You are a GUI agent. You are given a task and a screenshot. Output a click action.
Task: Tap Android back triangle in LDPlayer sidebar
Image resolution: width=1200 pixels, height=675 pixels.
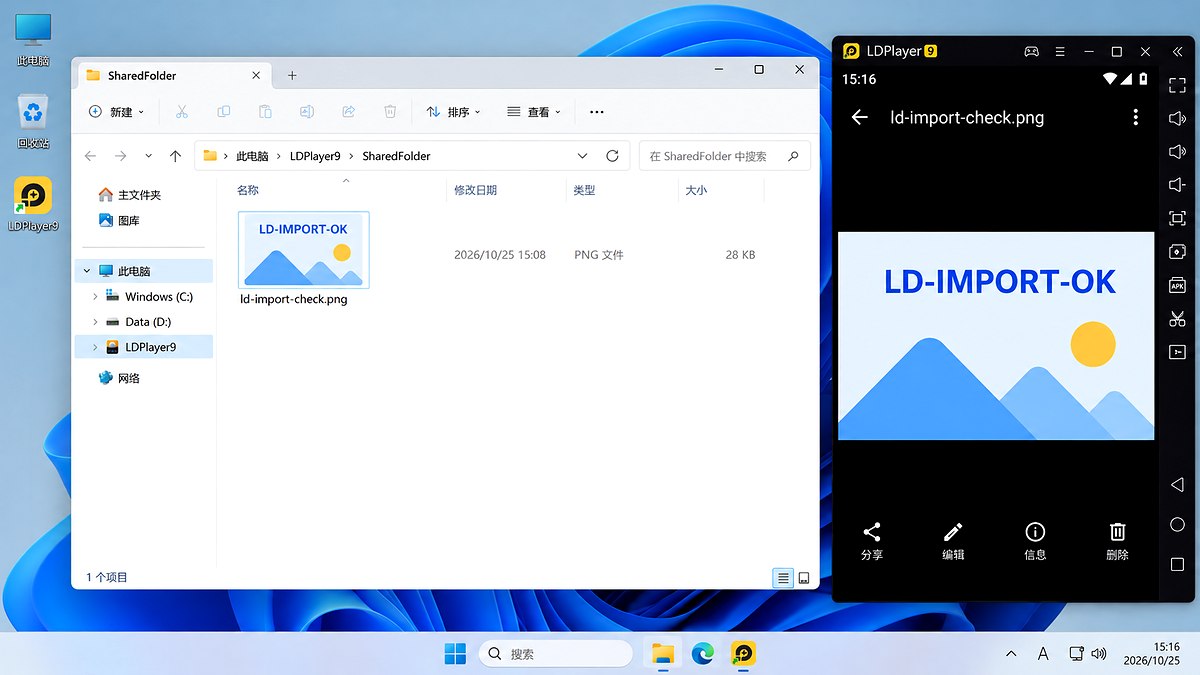(x=1177, y=485)
